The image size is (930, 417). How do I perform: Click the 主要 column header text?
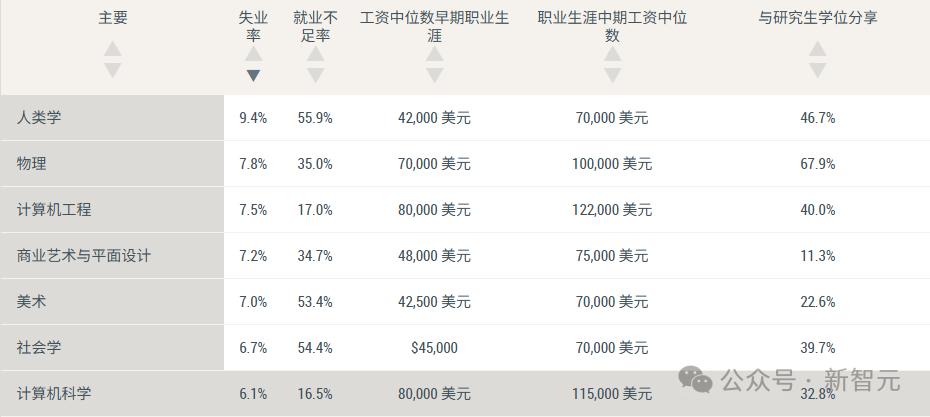113,18
